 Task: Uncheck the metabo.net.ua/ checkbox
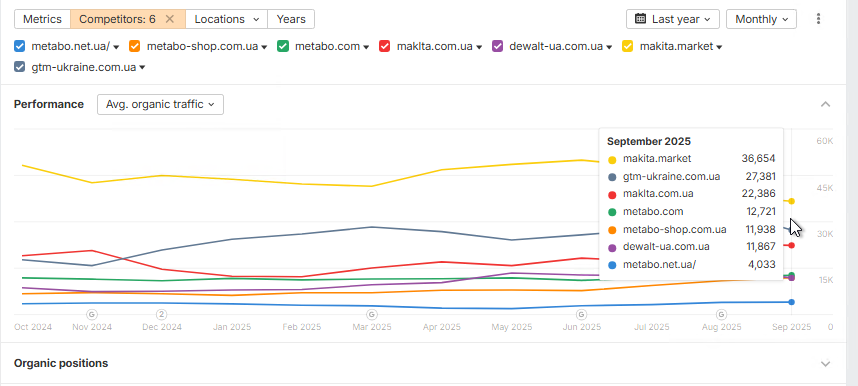[x=19, y=47]
